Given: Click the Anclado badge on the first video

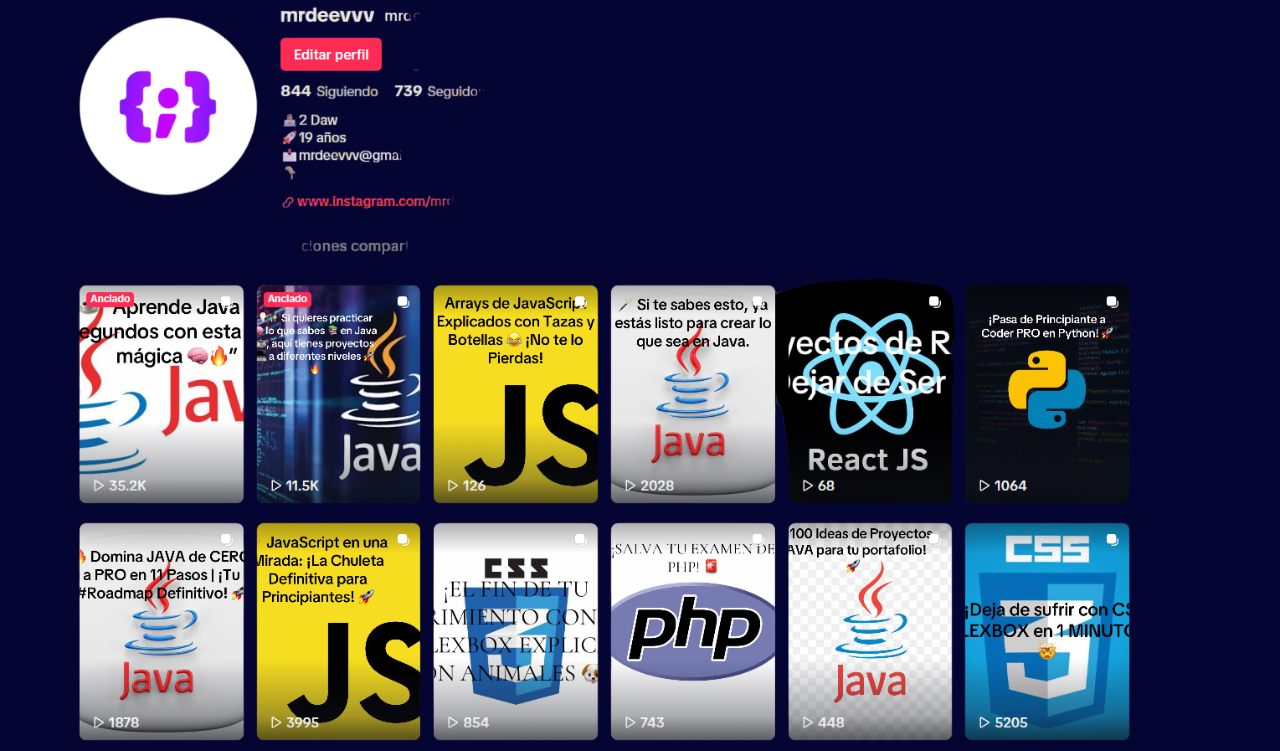Looking at the screenshot, I should (110, 299).
